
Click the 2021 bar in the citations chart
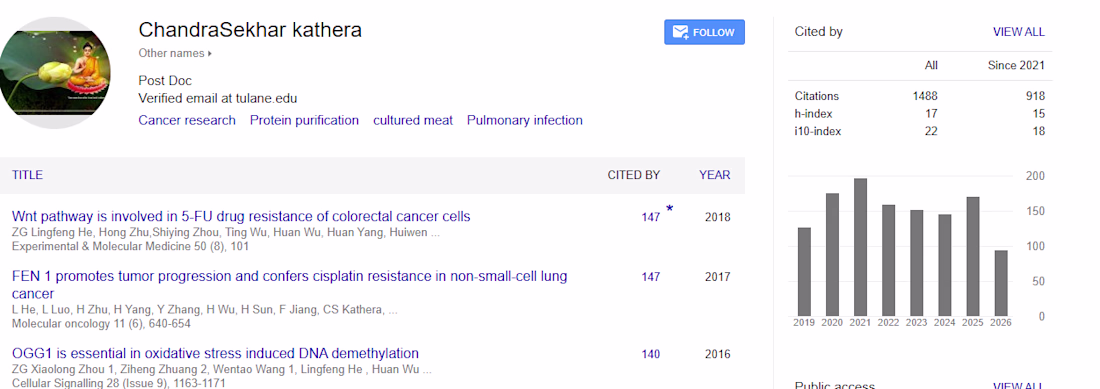click(x=860, y=247)
